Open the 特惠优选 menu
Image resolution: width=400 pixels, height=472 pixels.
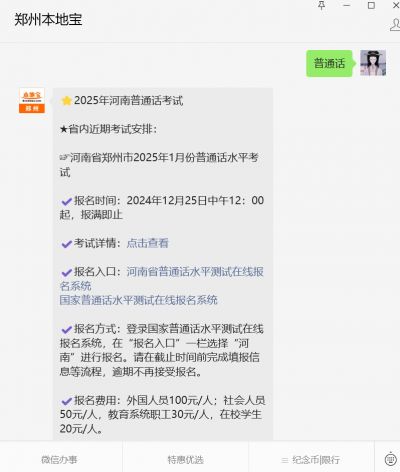(x=185, y=460)
